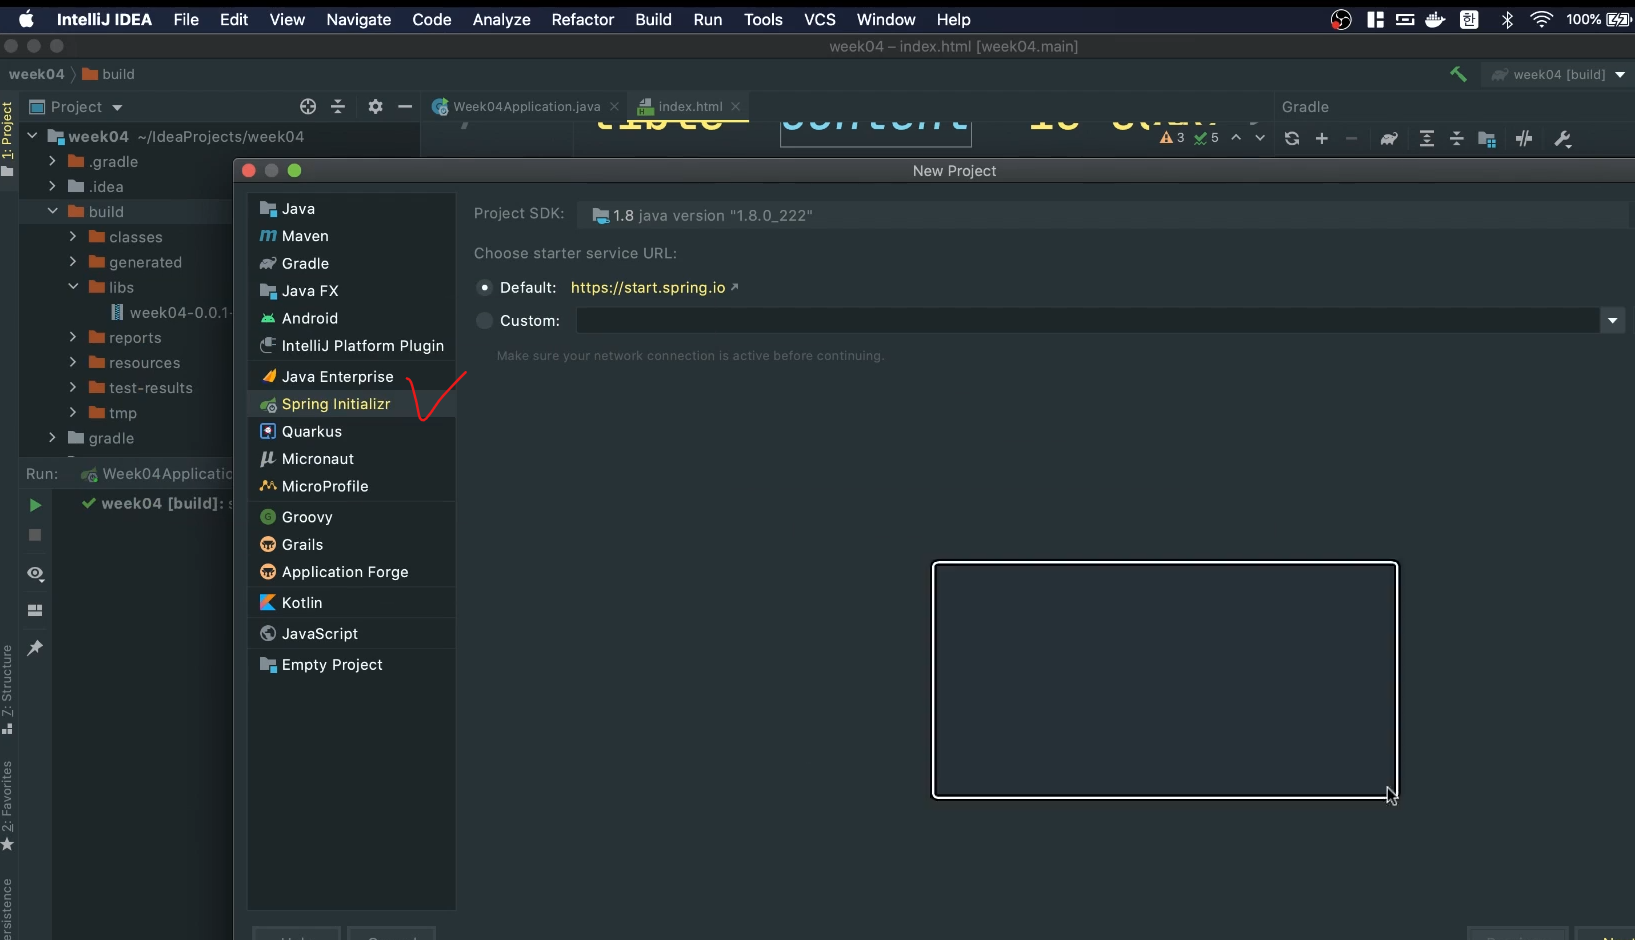Image resolution: width=1635 pixels, height=940 pixels.
Task: Close the index.html tab
Action: click(736, 107)
